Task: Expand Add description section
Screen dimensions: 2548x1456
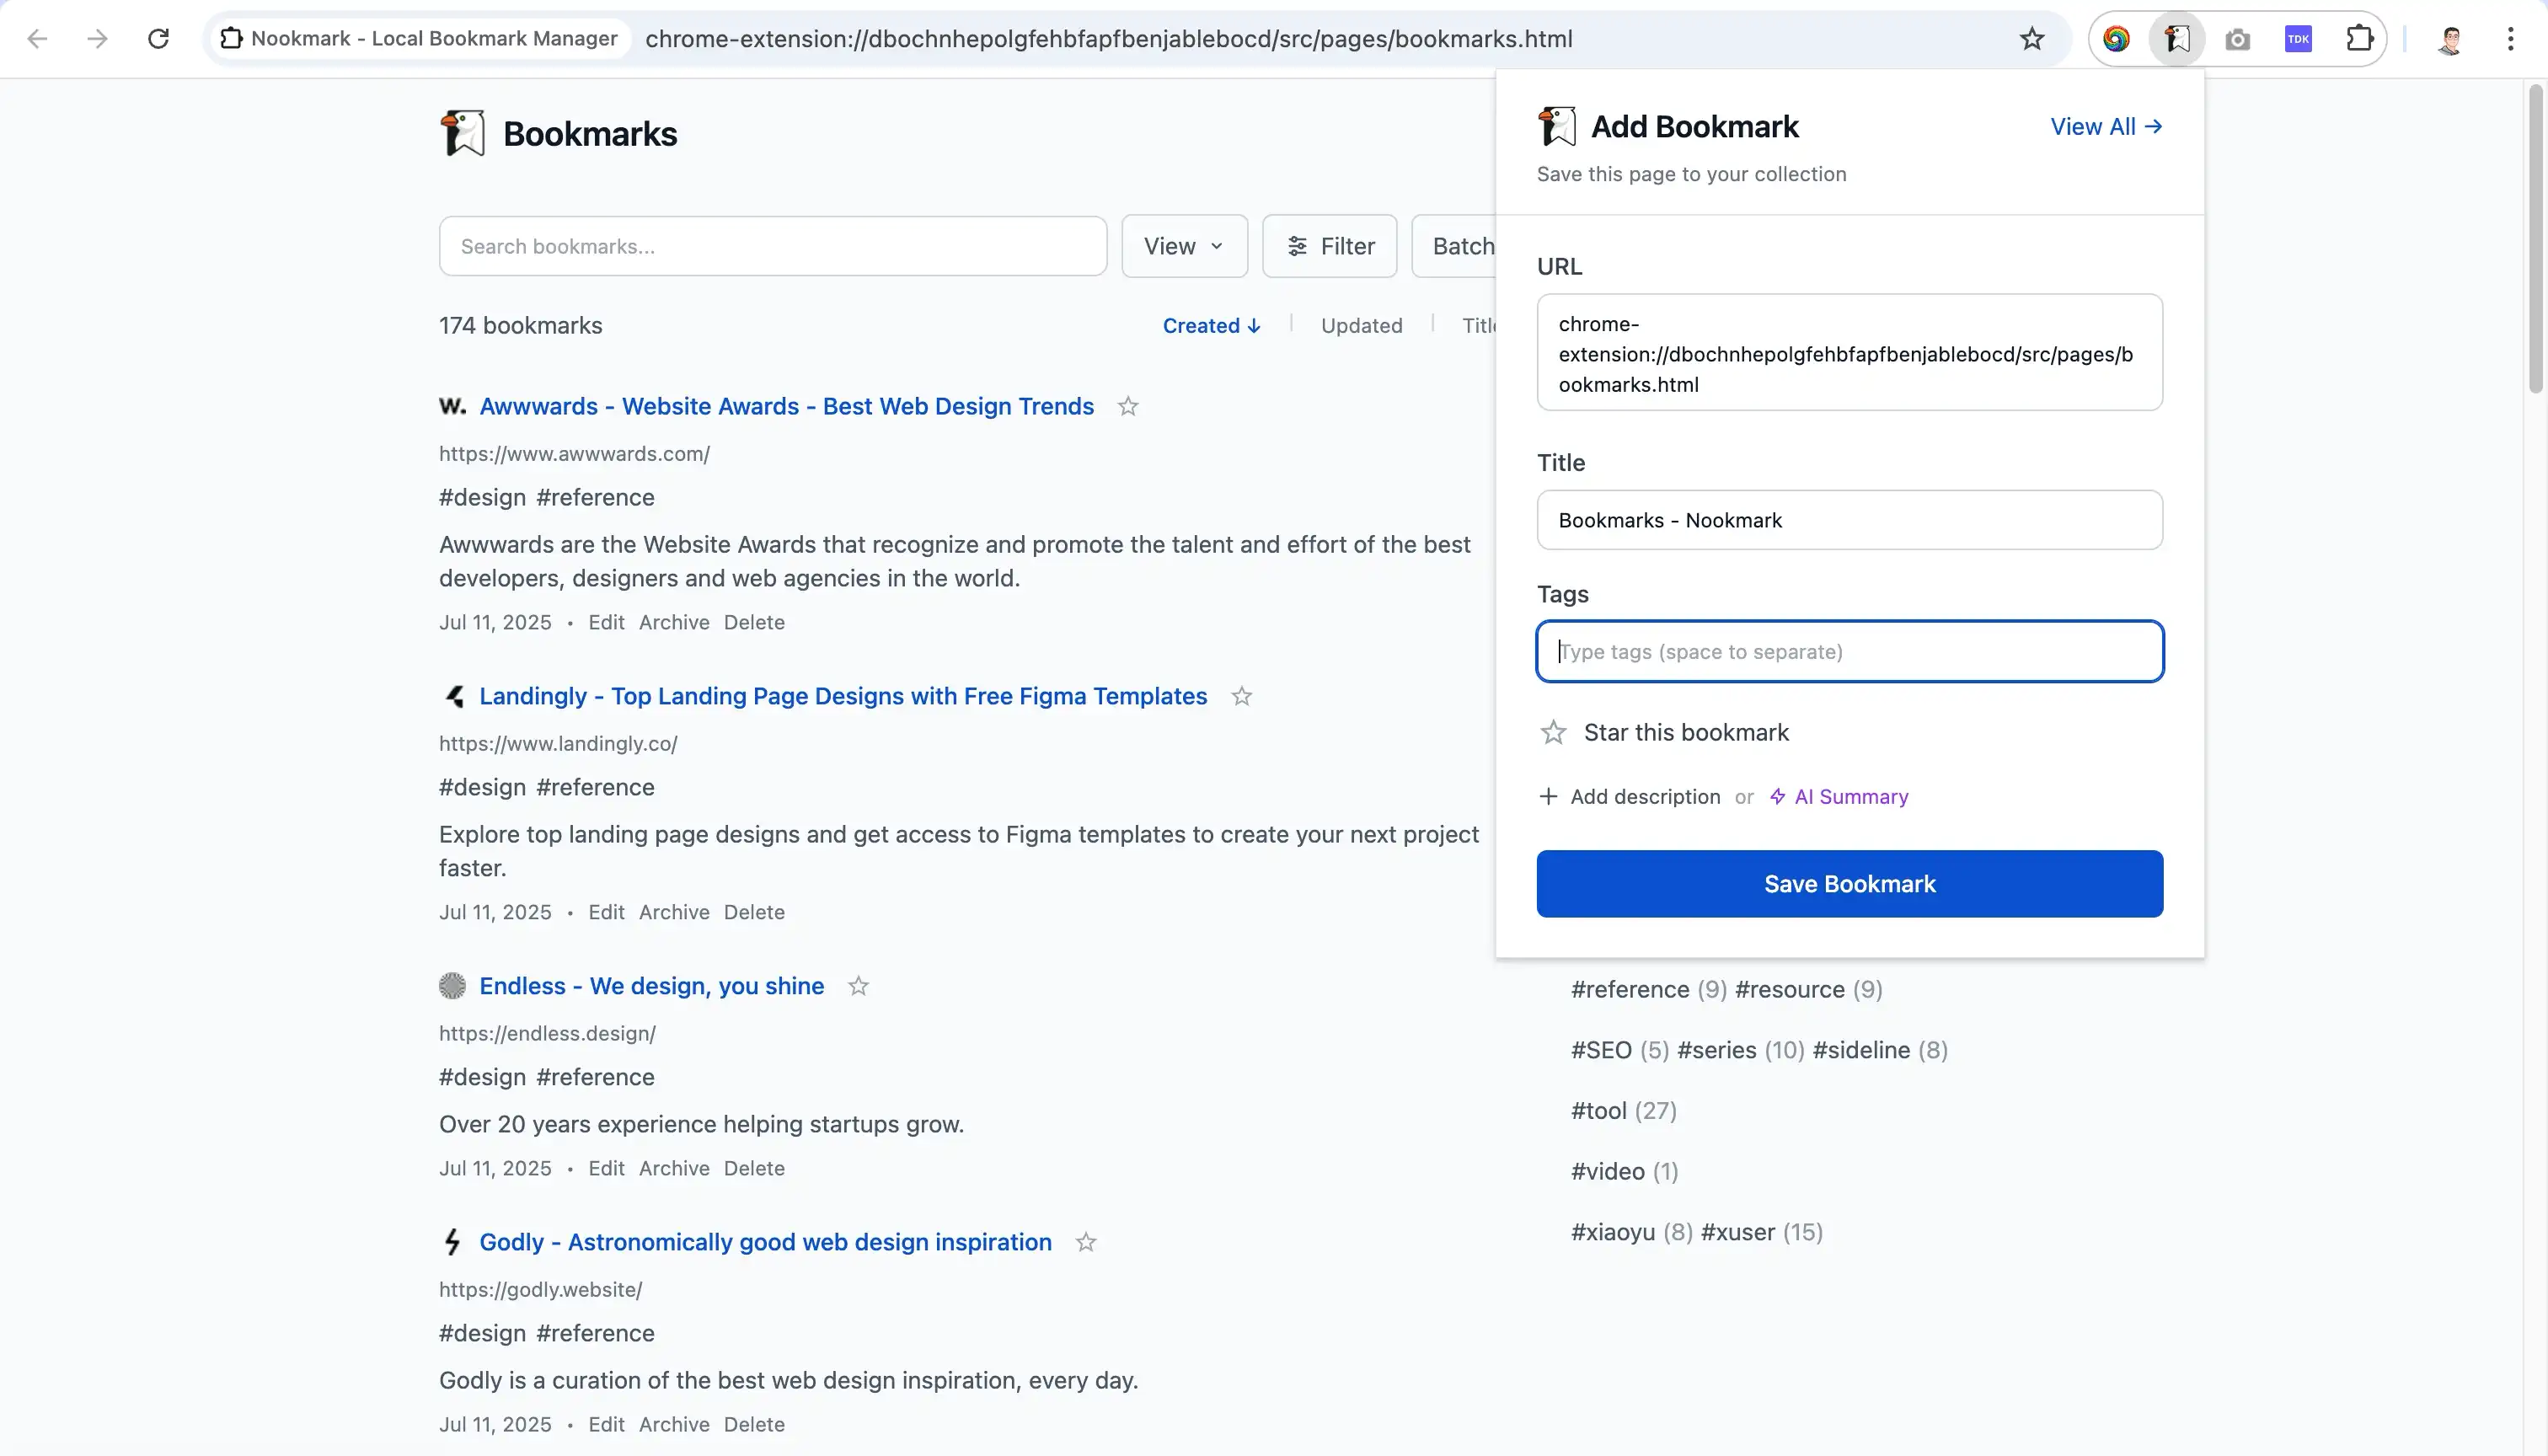Action: coord(1629,797)
